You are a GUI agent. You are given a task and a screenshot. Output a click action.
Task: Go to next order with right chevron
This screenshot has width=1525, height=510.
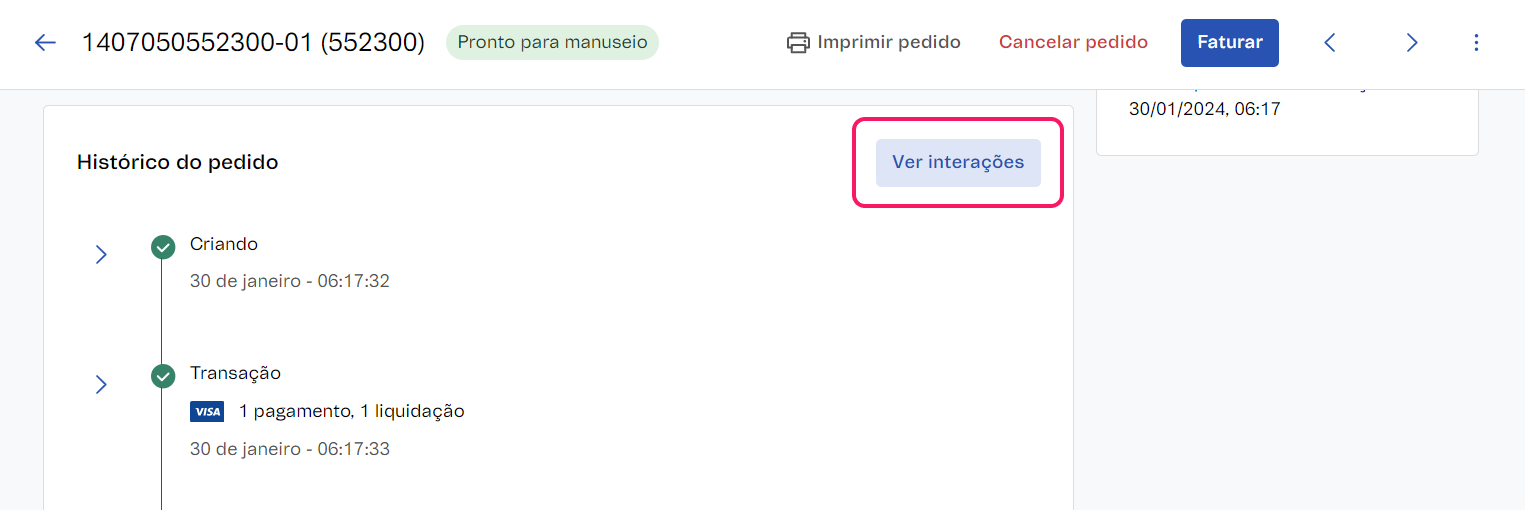tap(1412, 42)
